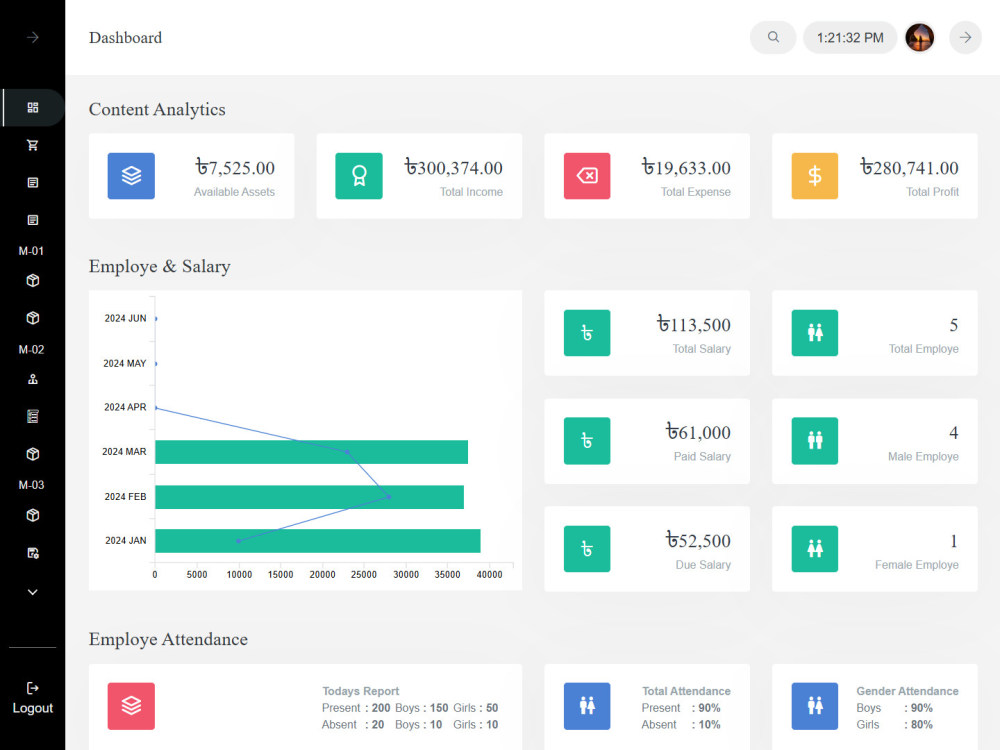
Task: Click the Logout button
Action: pos(33,698)
